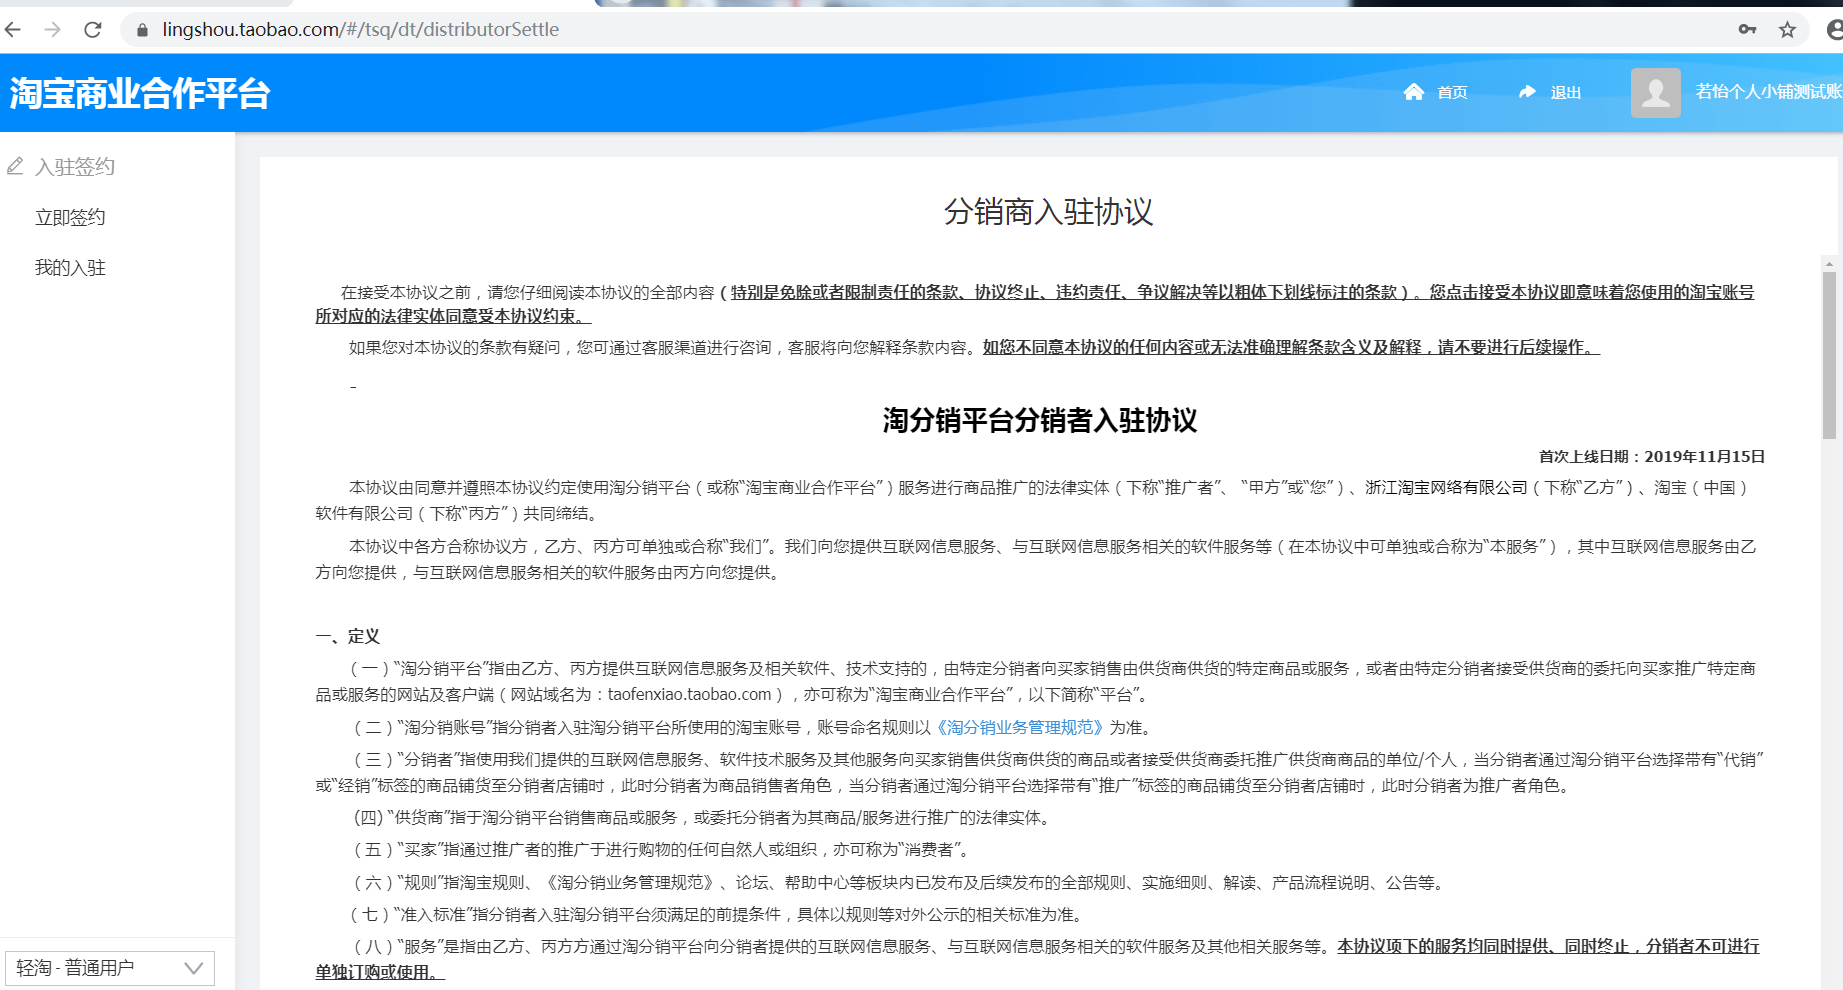Click the section heading 一、定义
Screen dimensions: 1843x990
(x=348, y=636)
